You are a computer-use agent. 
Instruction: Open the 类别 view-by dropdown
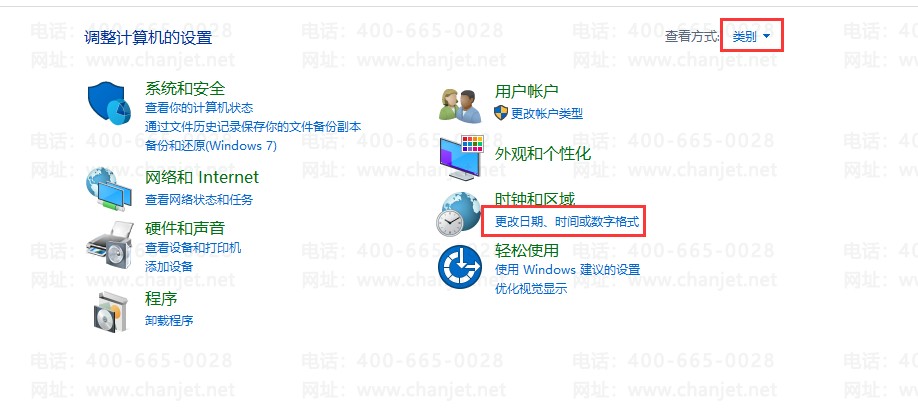[x=751, y=37]
